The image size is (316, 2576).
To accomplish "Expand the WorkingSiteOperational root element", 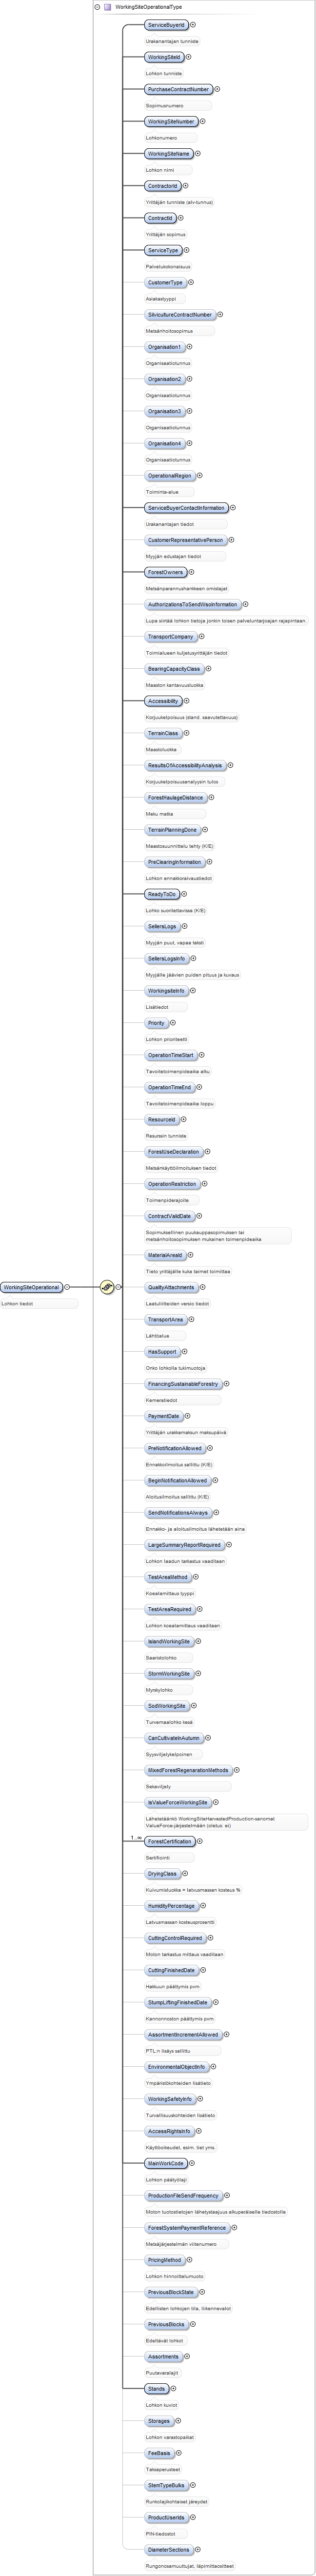I will click(69, 1287).
